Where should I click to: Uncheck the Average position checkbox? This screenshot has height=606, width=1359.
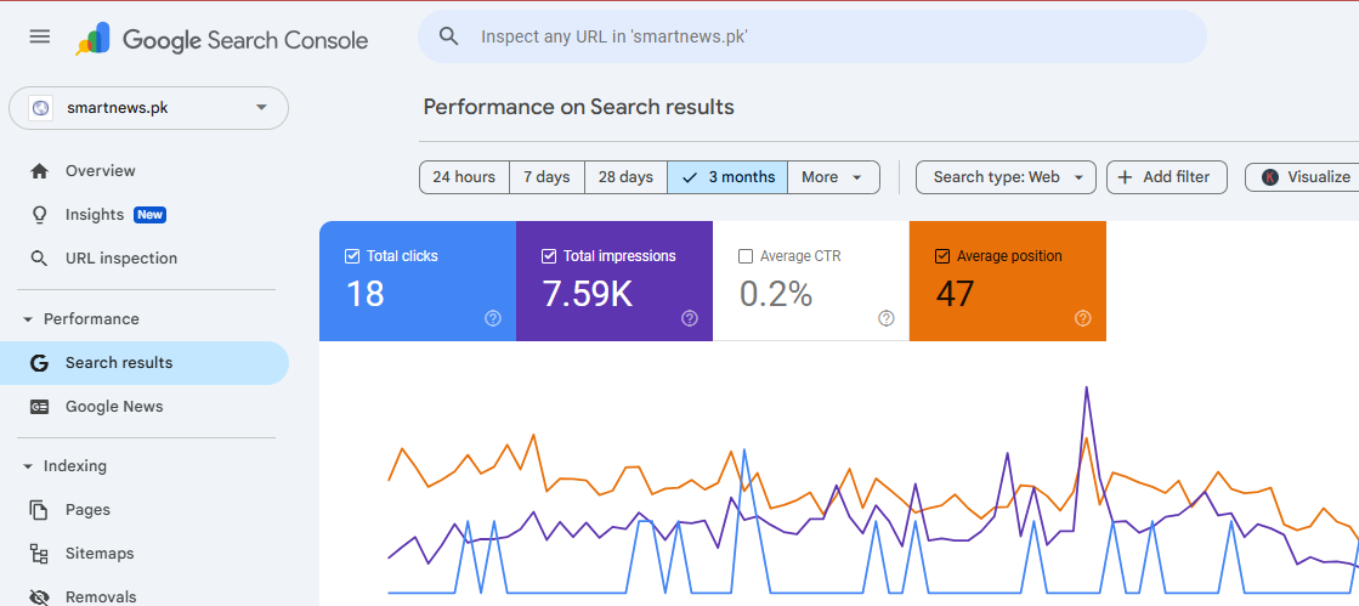point(942,256)
